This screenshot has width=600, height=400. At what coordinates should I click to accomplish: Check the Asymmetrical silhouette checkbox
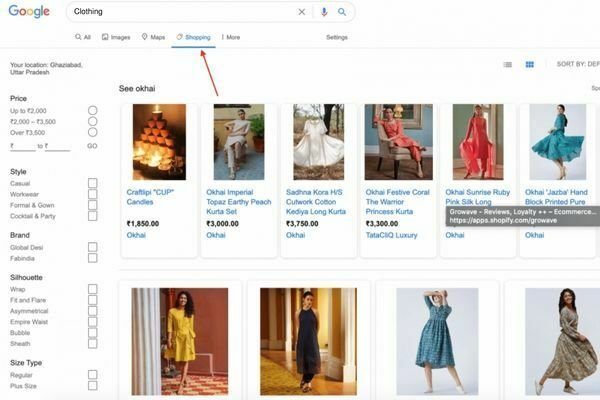[93, 310]
